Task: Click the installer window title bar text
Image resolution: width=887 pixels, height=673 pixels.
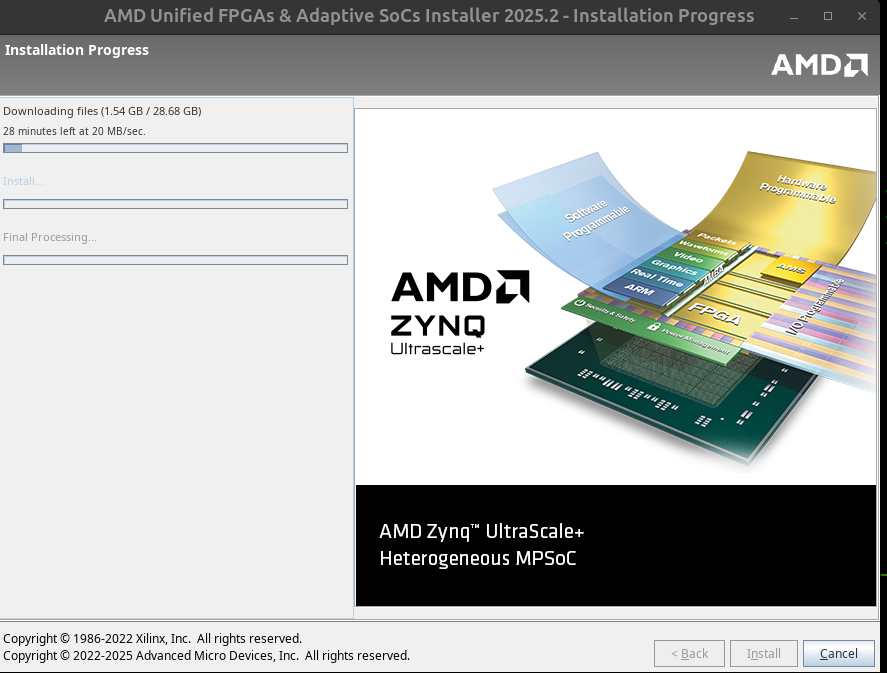Action: [x=429, y=16]
